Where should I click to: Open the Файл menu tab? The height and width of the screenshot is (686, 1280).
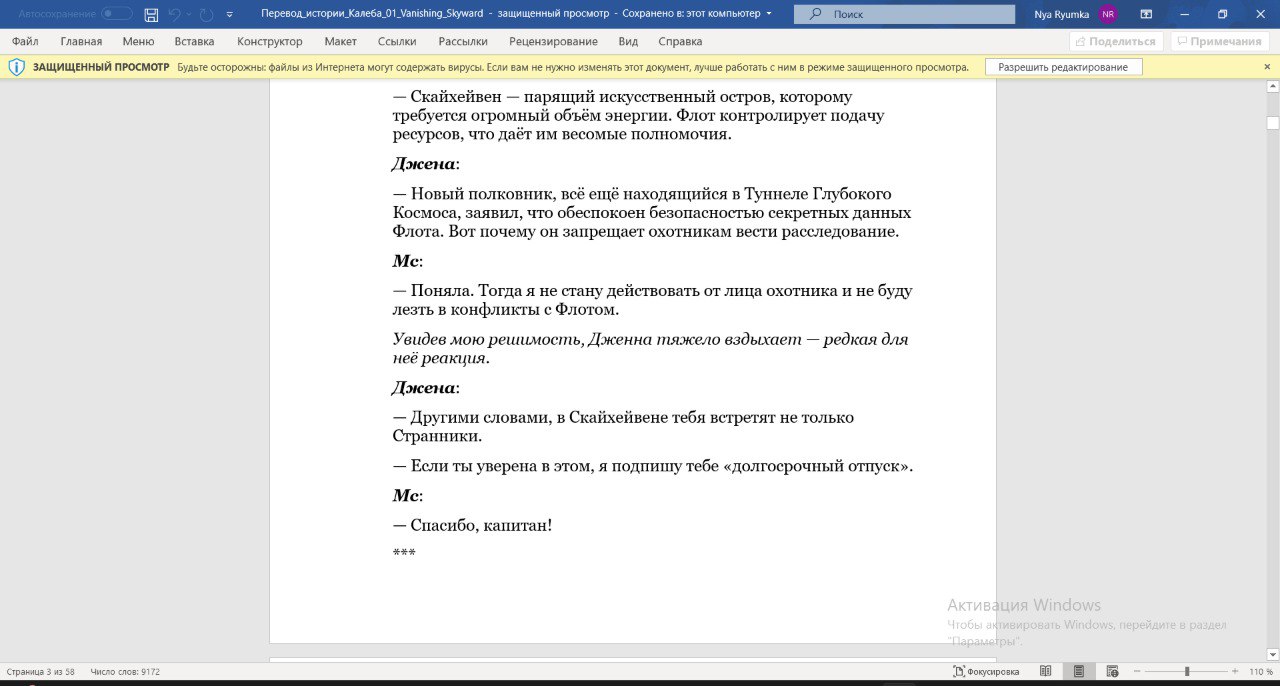coord(25,41)
